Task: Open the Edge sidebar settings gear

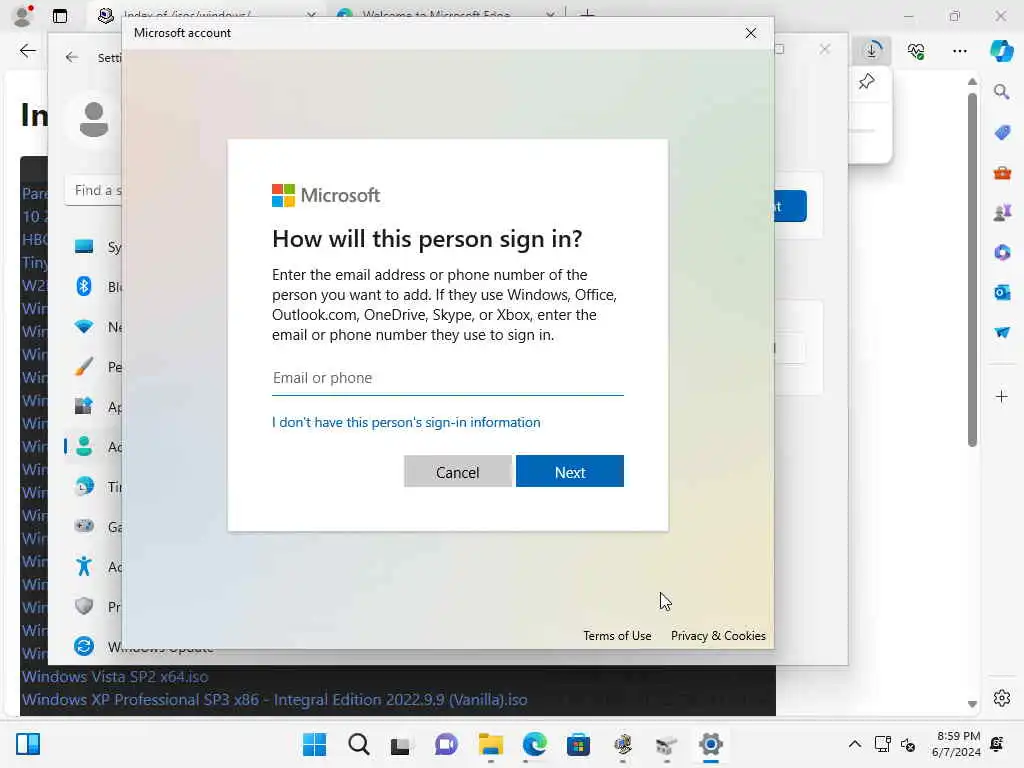Action: (x=1002, y=698)
